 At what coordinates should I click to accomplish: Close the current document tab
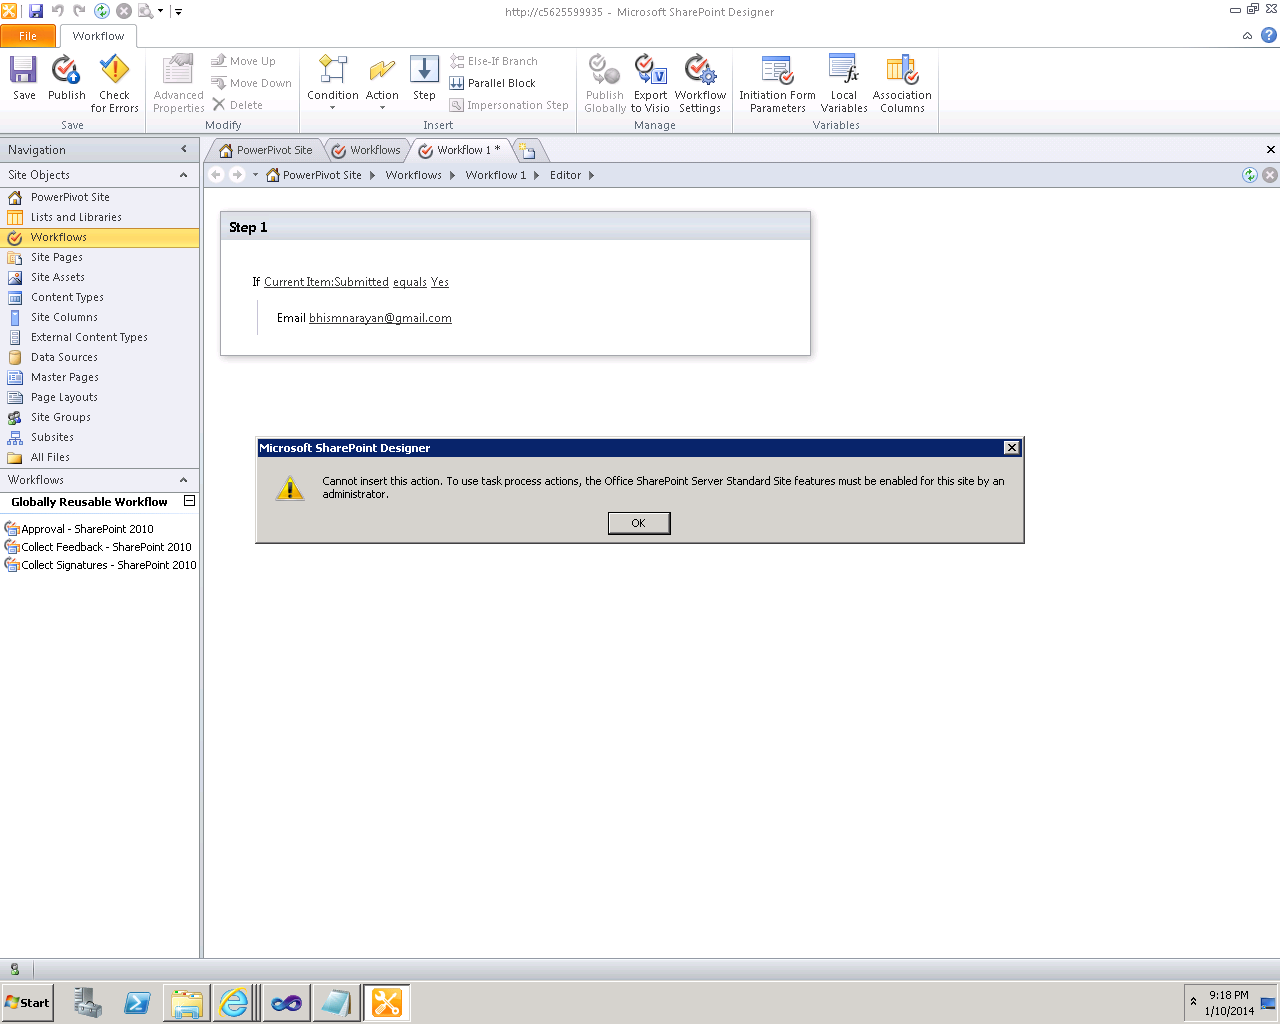pos(1270,150)
